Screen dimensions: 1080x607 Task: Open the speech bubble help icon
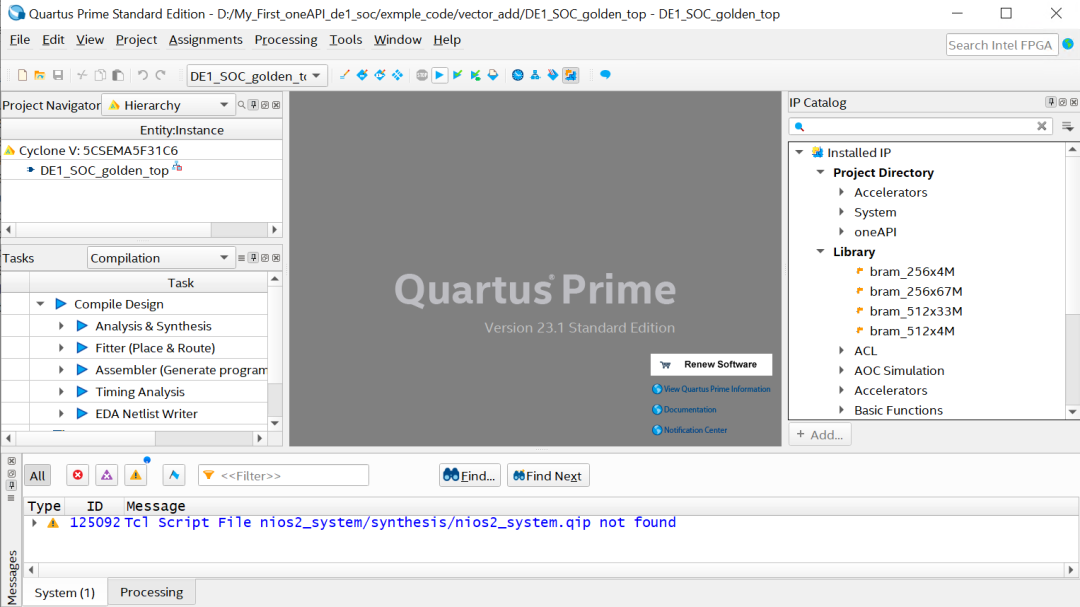point(605,74)
